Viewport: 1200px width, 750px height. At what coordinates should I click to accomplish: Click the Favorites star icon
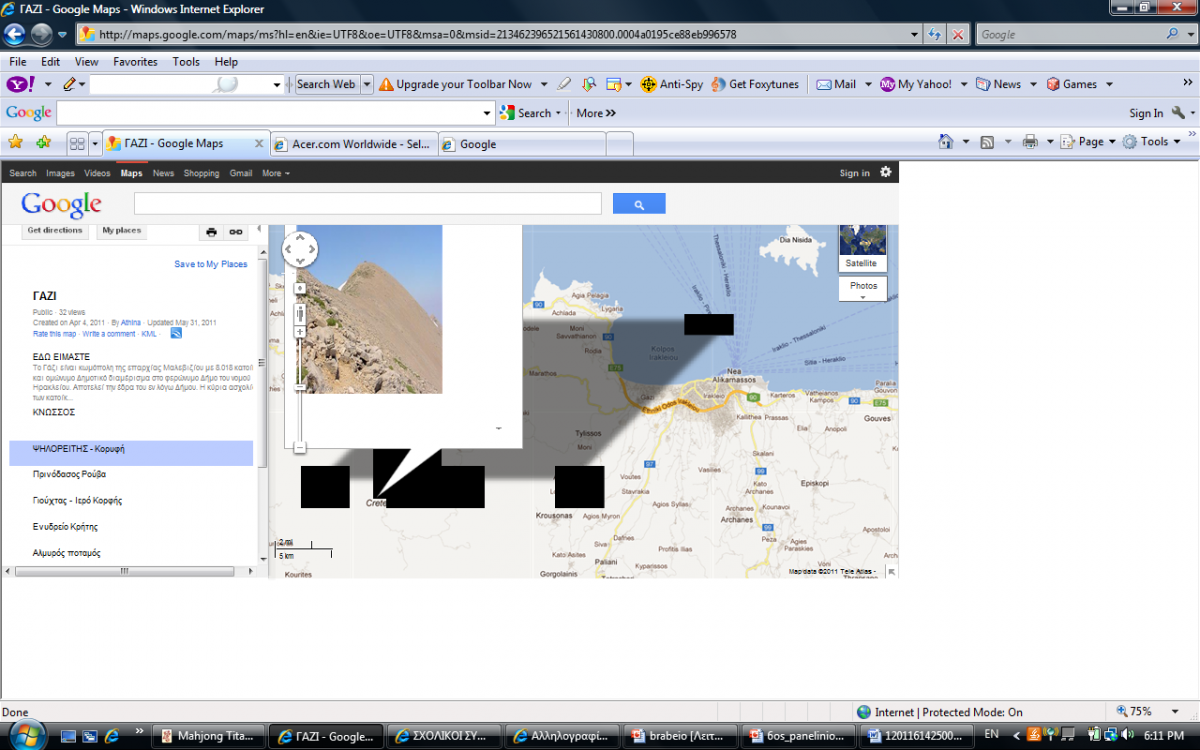(15, 142)
